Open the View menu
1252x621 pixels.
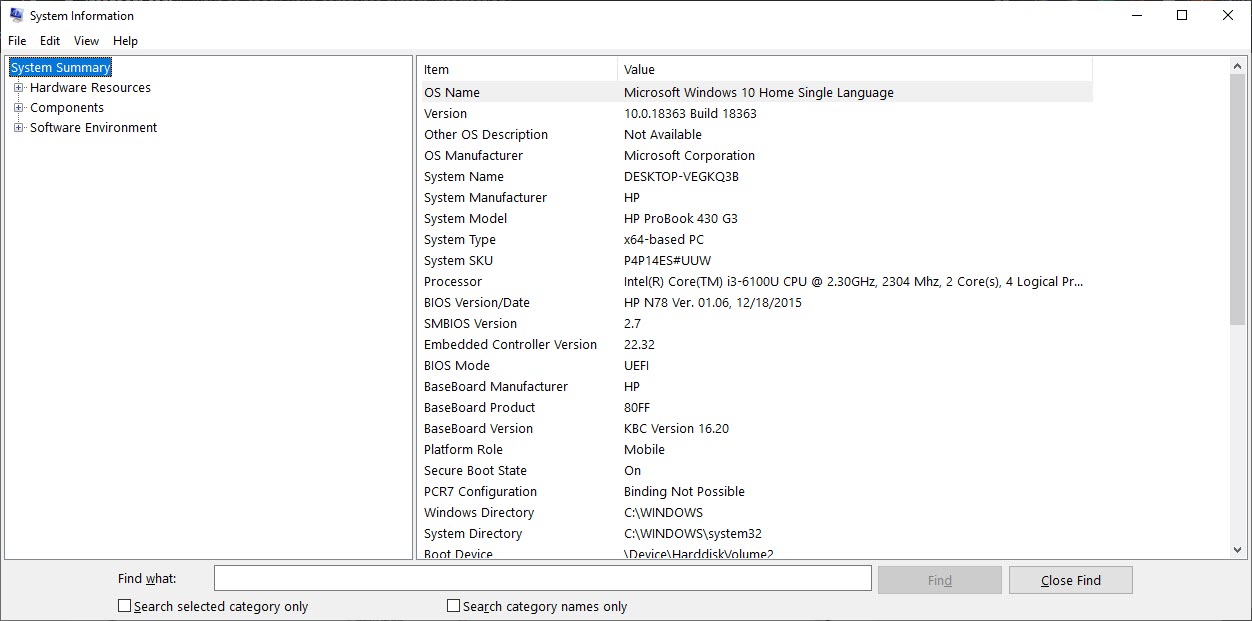86,41
